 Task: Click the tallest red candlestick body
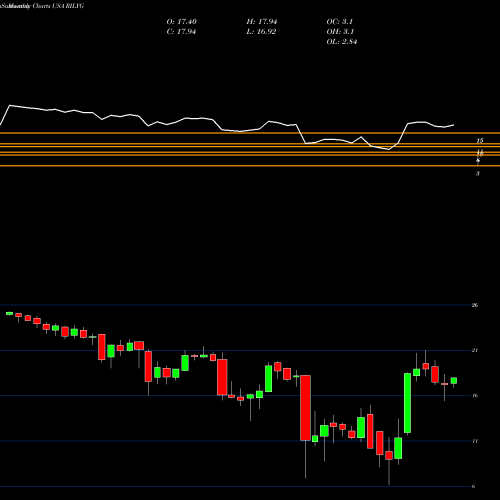coord(305,408)
